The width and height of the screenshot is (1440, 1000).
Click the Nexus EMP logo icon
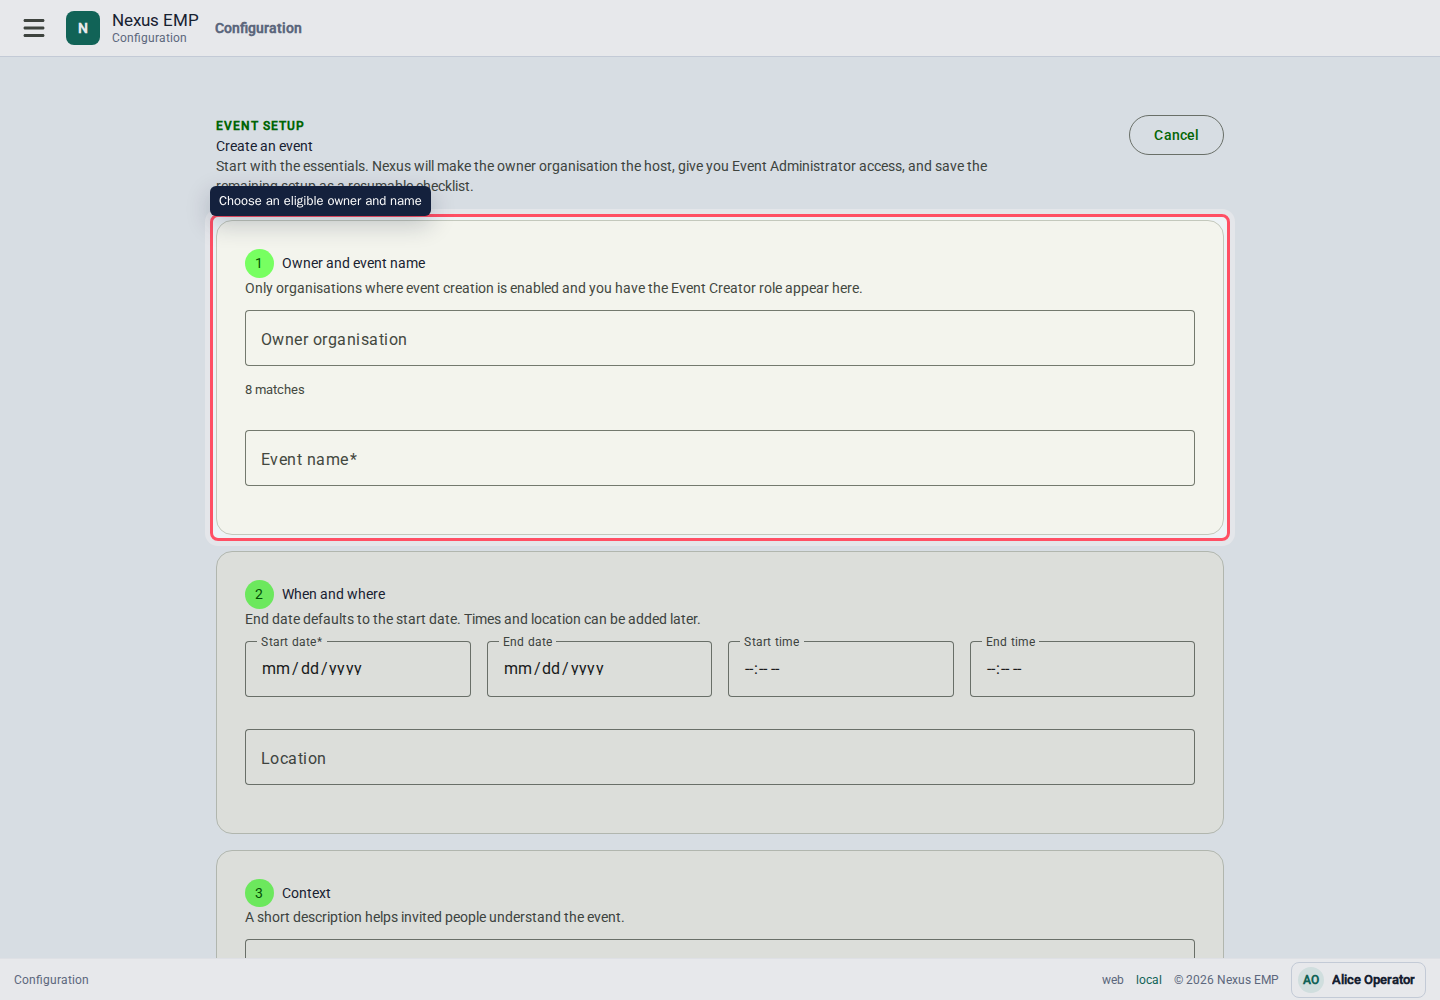83,28
